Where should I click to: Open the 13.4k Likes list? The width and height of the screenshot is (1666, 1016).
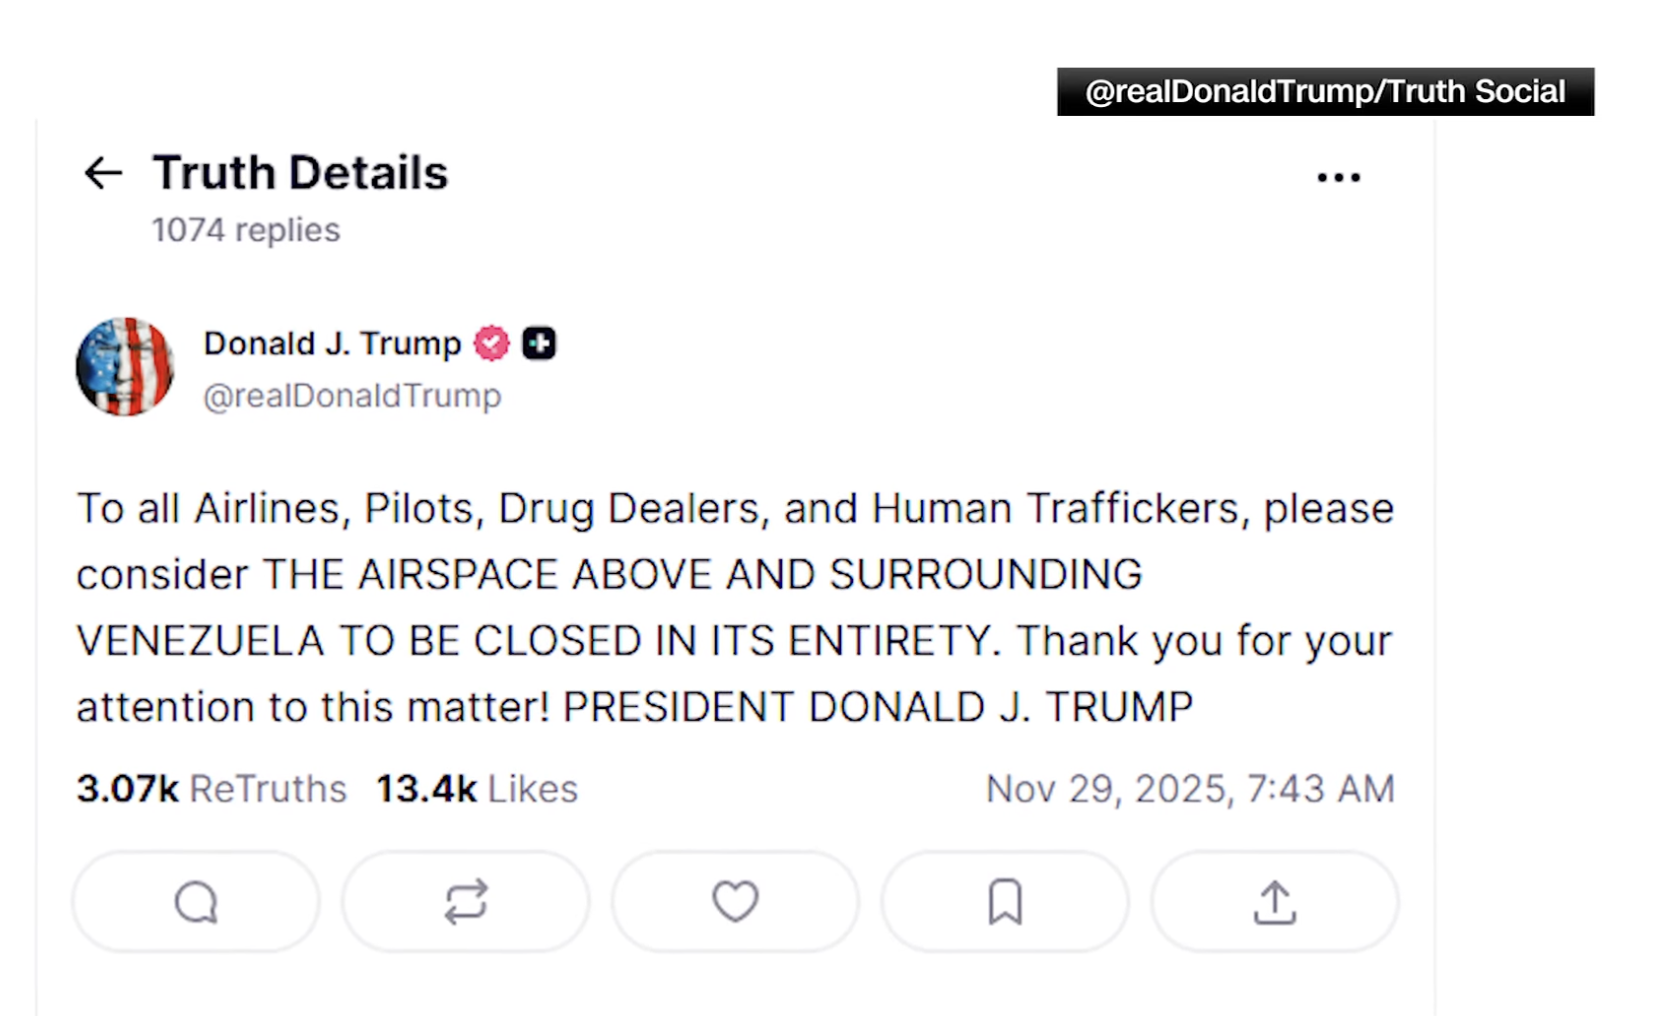[477, 788]
